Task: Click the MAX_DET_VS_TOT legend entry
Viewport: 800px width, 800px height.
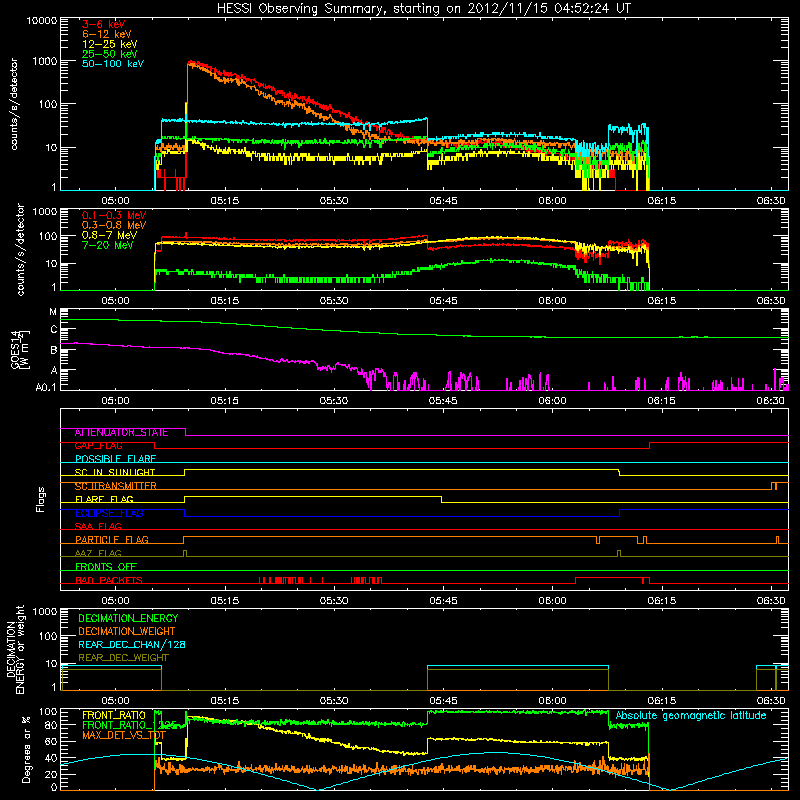Action: coord(123,735)
